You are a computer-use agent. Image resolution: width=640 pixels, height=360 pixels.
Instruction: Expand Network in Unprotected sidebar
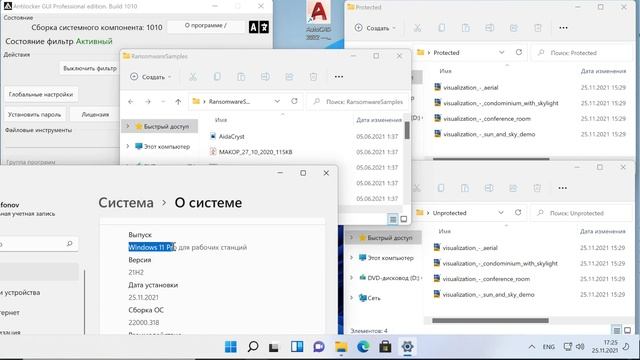click(x=351, y=298)
